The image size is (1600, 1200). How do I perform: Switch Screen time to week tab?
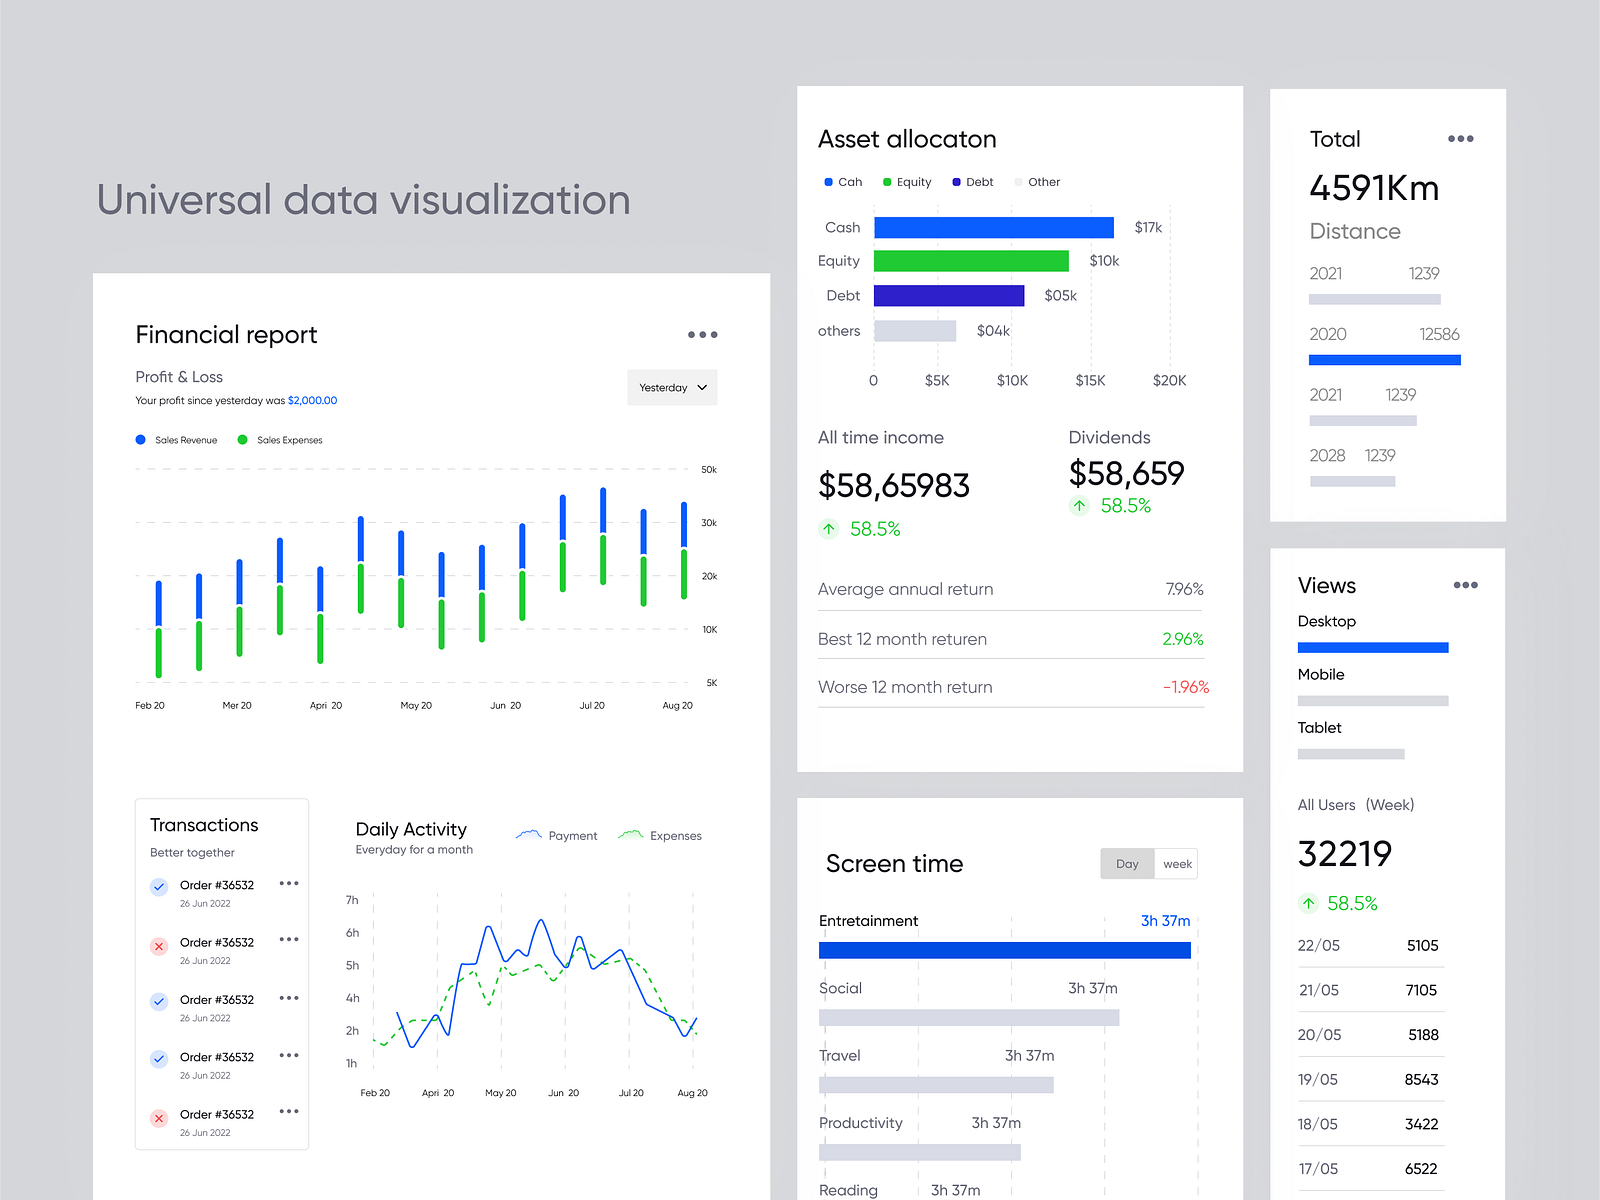click(x=1177, y=864)
